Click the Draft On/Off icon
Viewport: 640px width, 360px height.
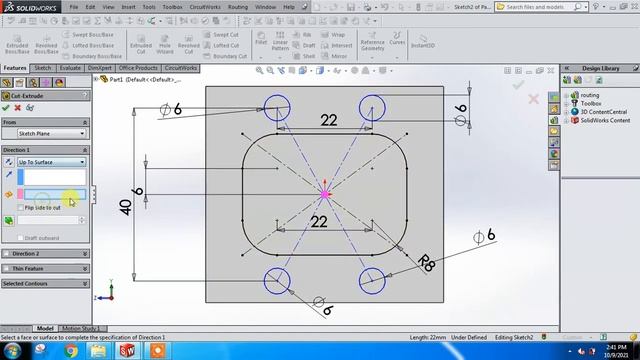[9, 221]
